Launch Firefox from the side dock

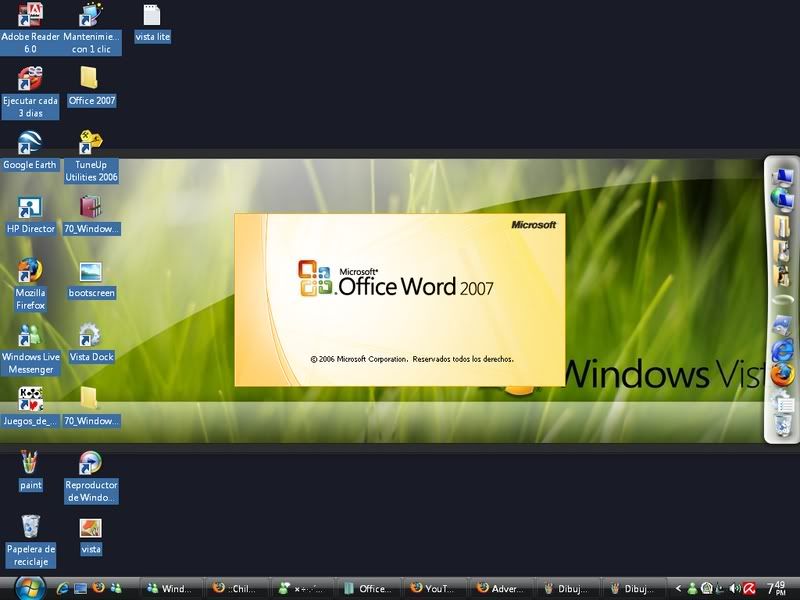[x=782, y=376]
